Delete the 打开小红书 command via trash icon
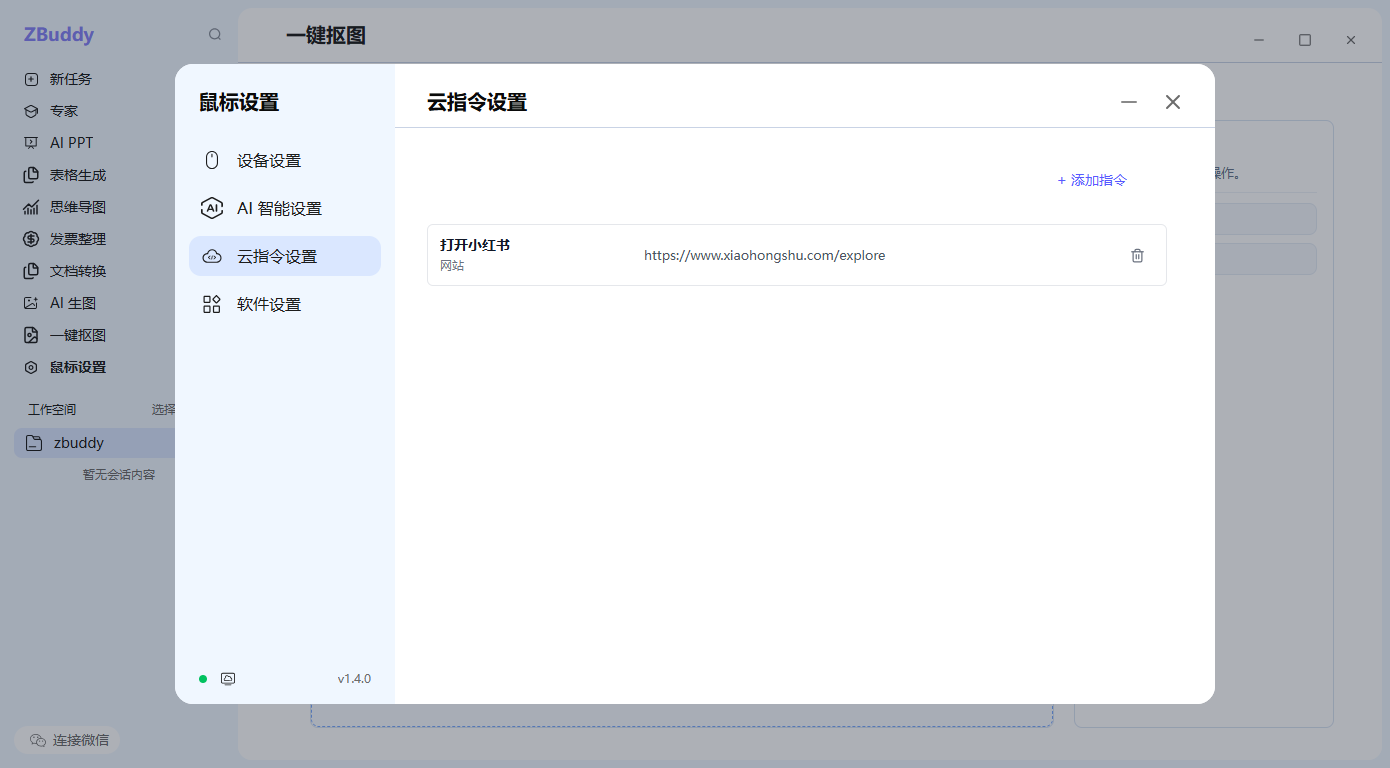Screen dimensions: 1390x768 click(x=1137, y=255)
